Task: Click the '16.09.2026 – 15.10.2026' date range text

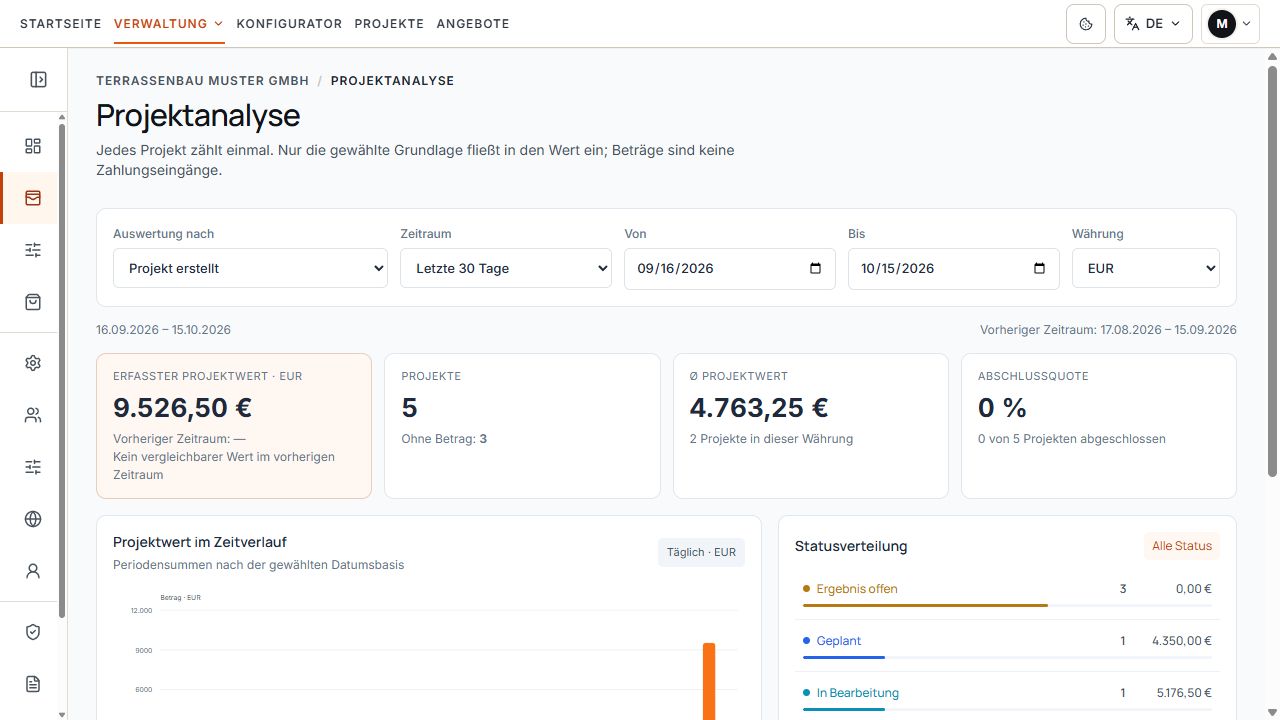Action: 163,330
